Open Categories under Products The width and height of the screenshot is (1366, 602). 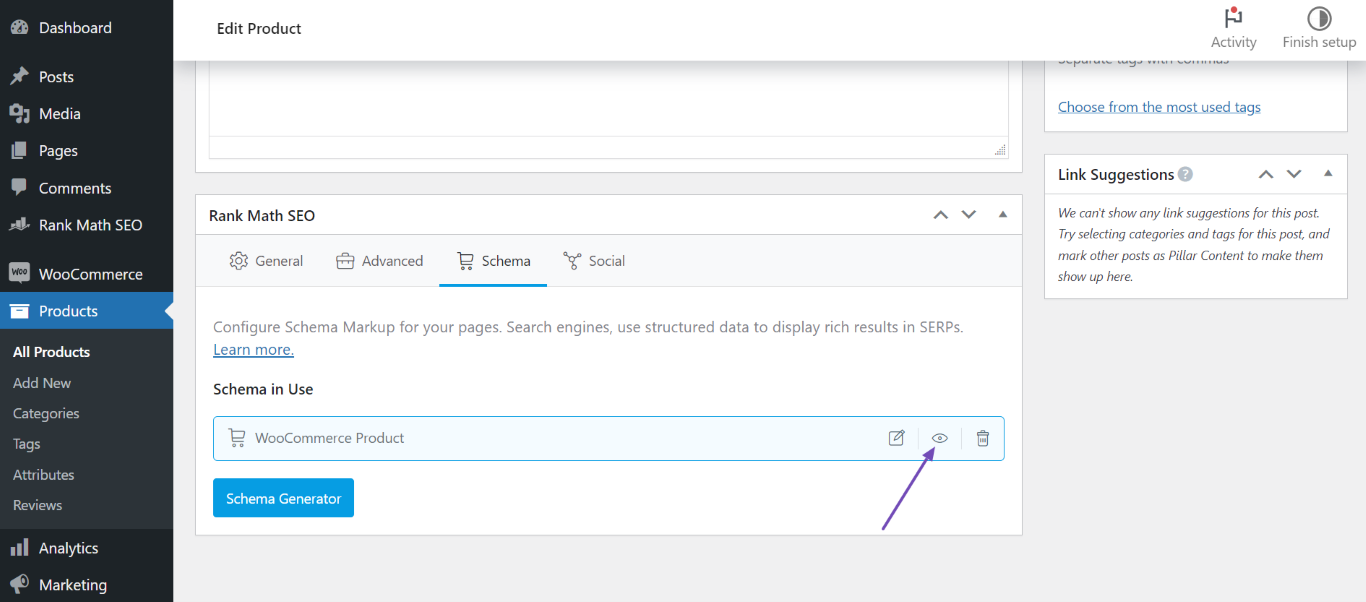pos(46,413)
